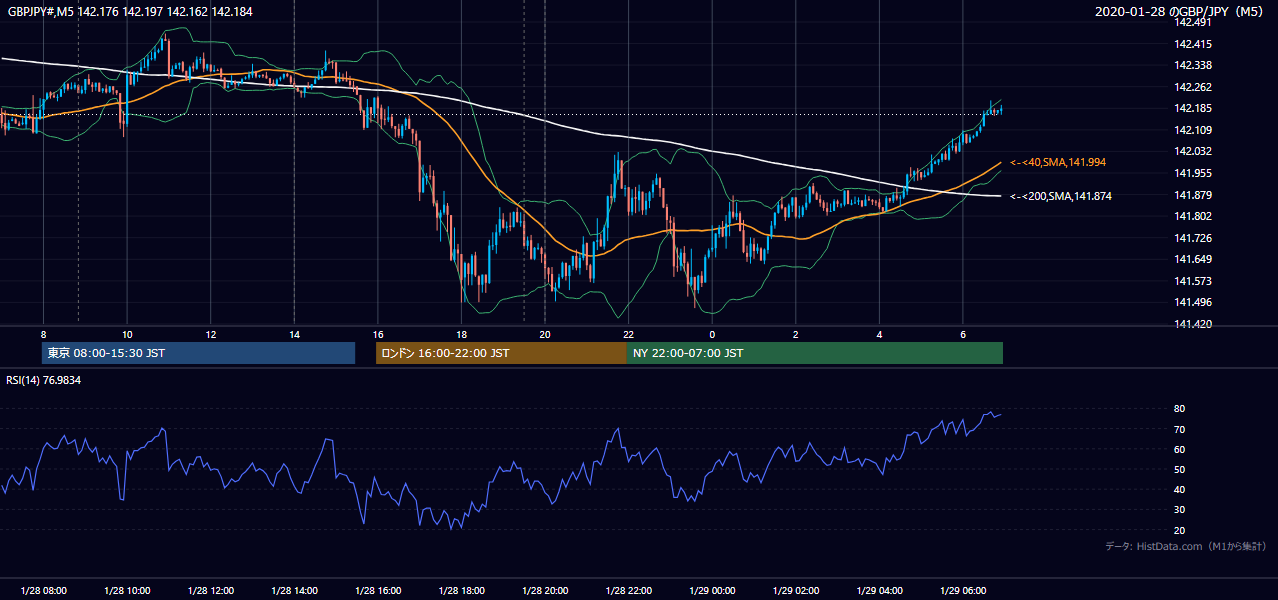Click the 141.420 price axis label
The image size is (1278, 600).
point(1192,324)
